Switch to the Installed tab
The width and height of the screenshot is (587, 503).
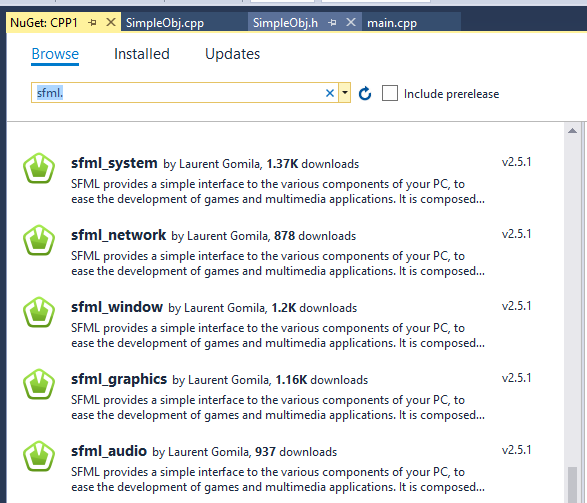click(142, 54)
